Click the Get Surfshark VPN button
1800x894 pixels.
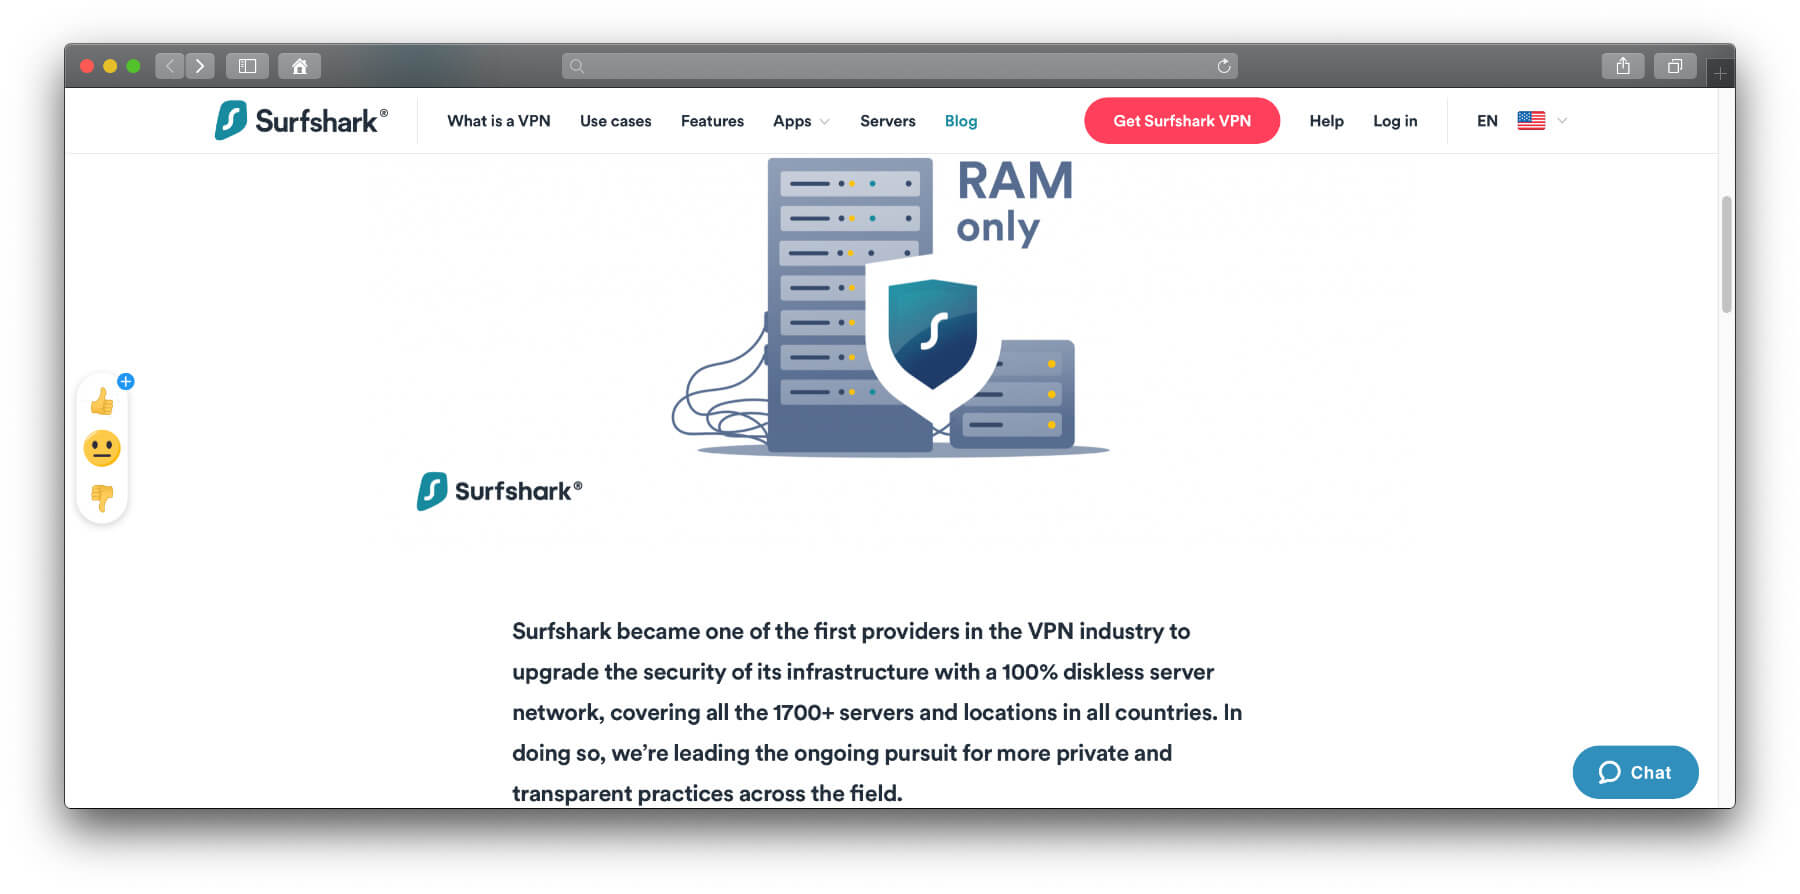point(1182,121)
